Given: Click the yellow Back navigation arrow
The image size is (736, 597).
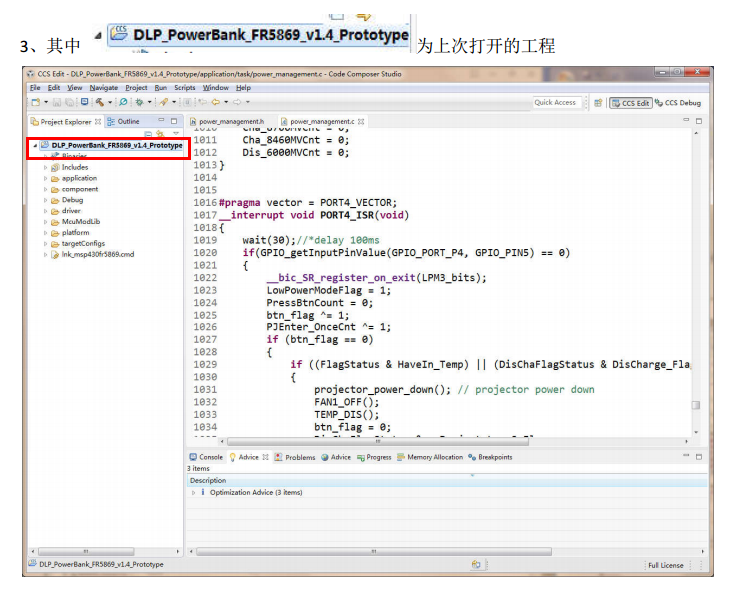Looking at the screenshot, I should click(215, 102).
